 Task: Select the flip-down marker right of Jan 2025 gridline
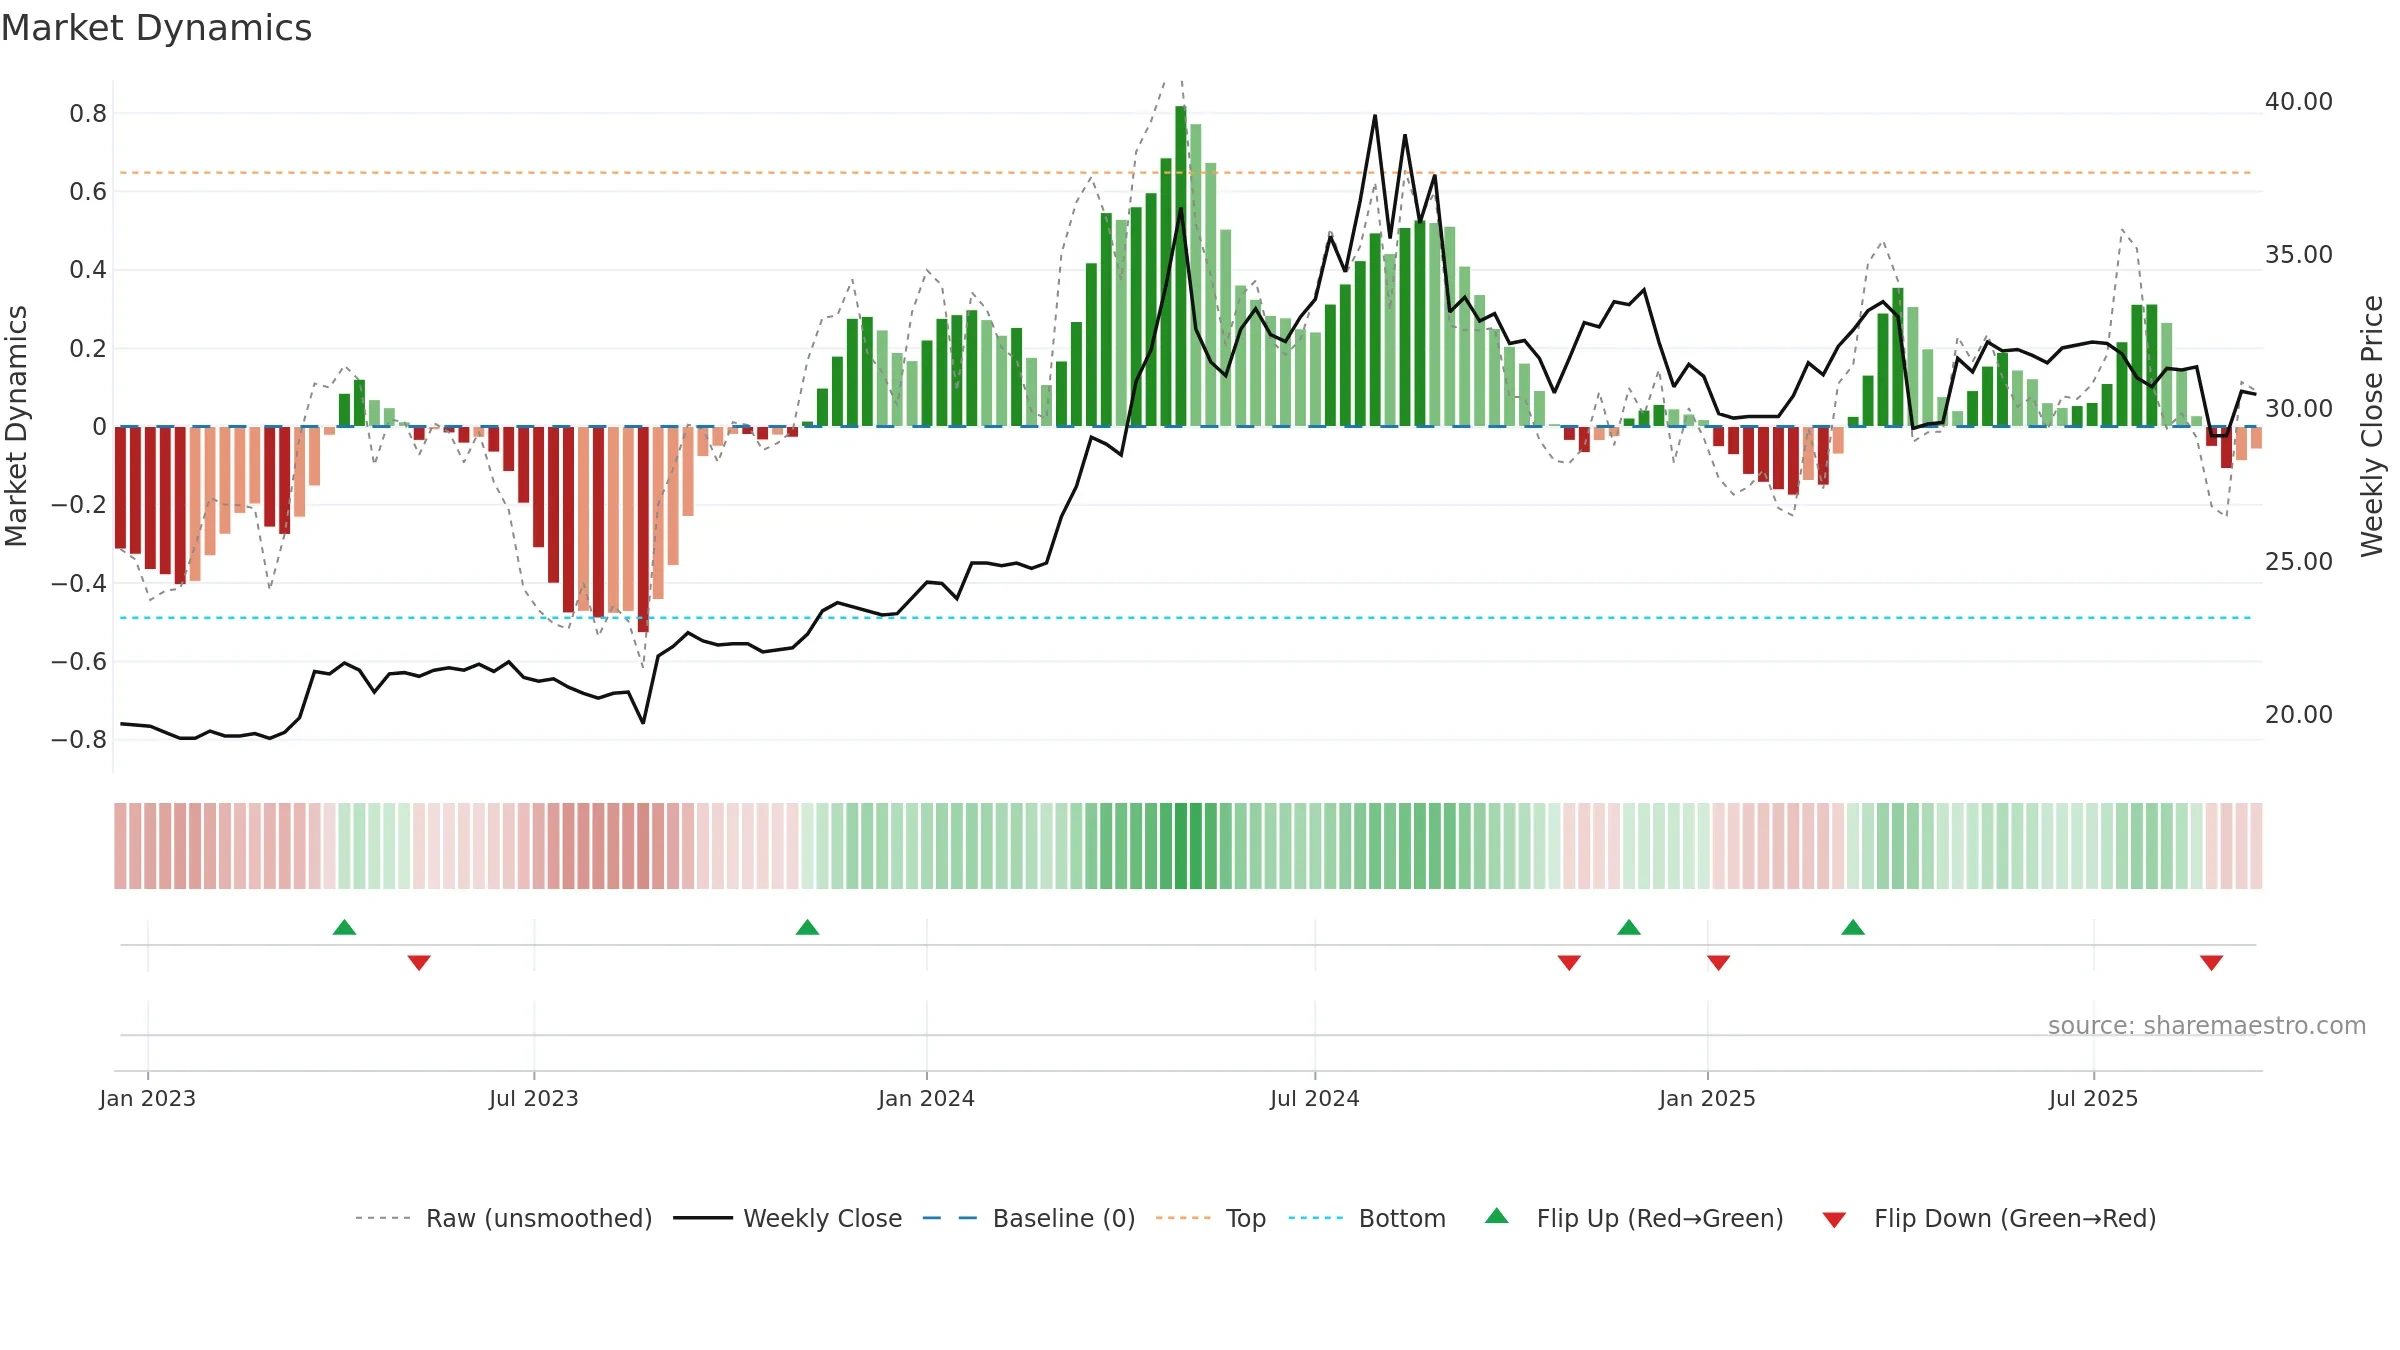[x=1718, y=963]
